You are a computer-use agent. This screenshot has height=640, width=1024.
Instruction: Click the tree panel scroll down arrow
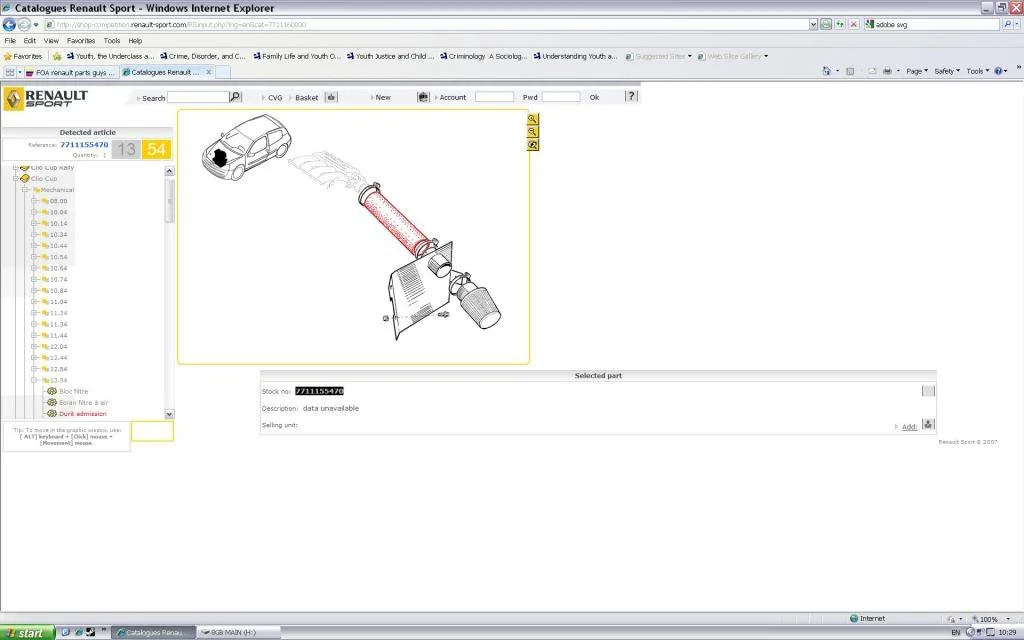point(170,414)
